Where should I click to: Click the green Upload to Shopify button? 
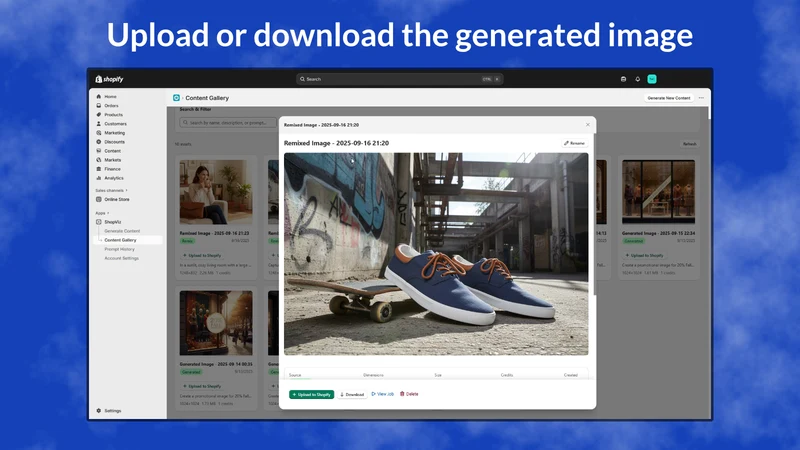(311, 394)
